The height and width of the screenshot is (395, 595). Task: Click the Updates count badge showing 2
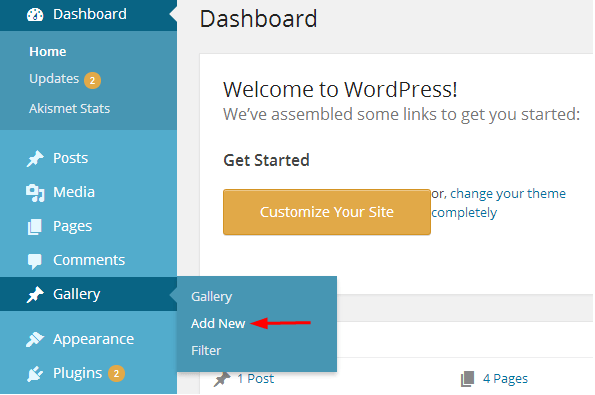tap(92, 80)
